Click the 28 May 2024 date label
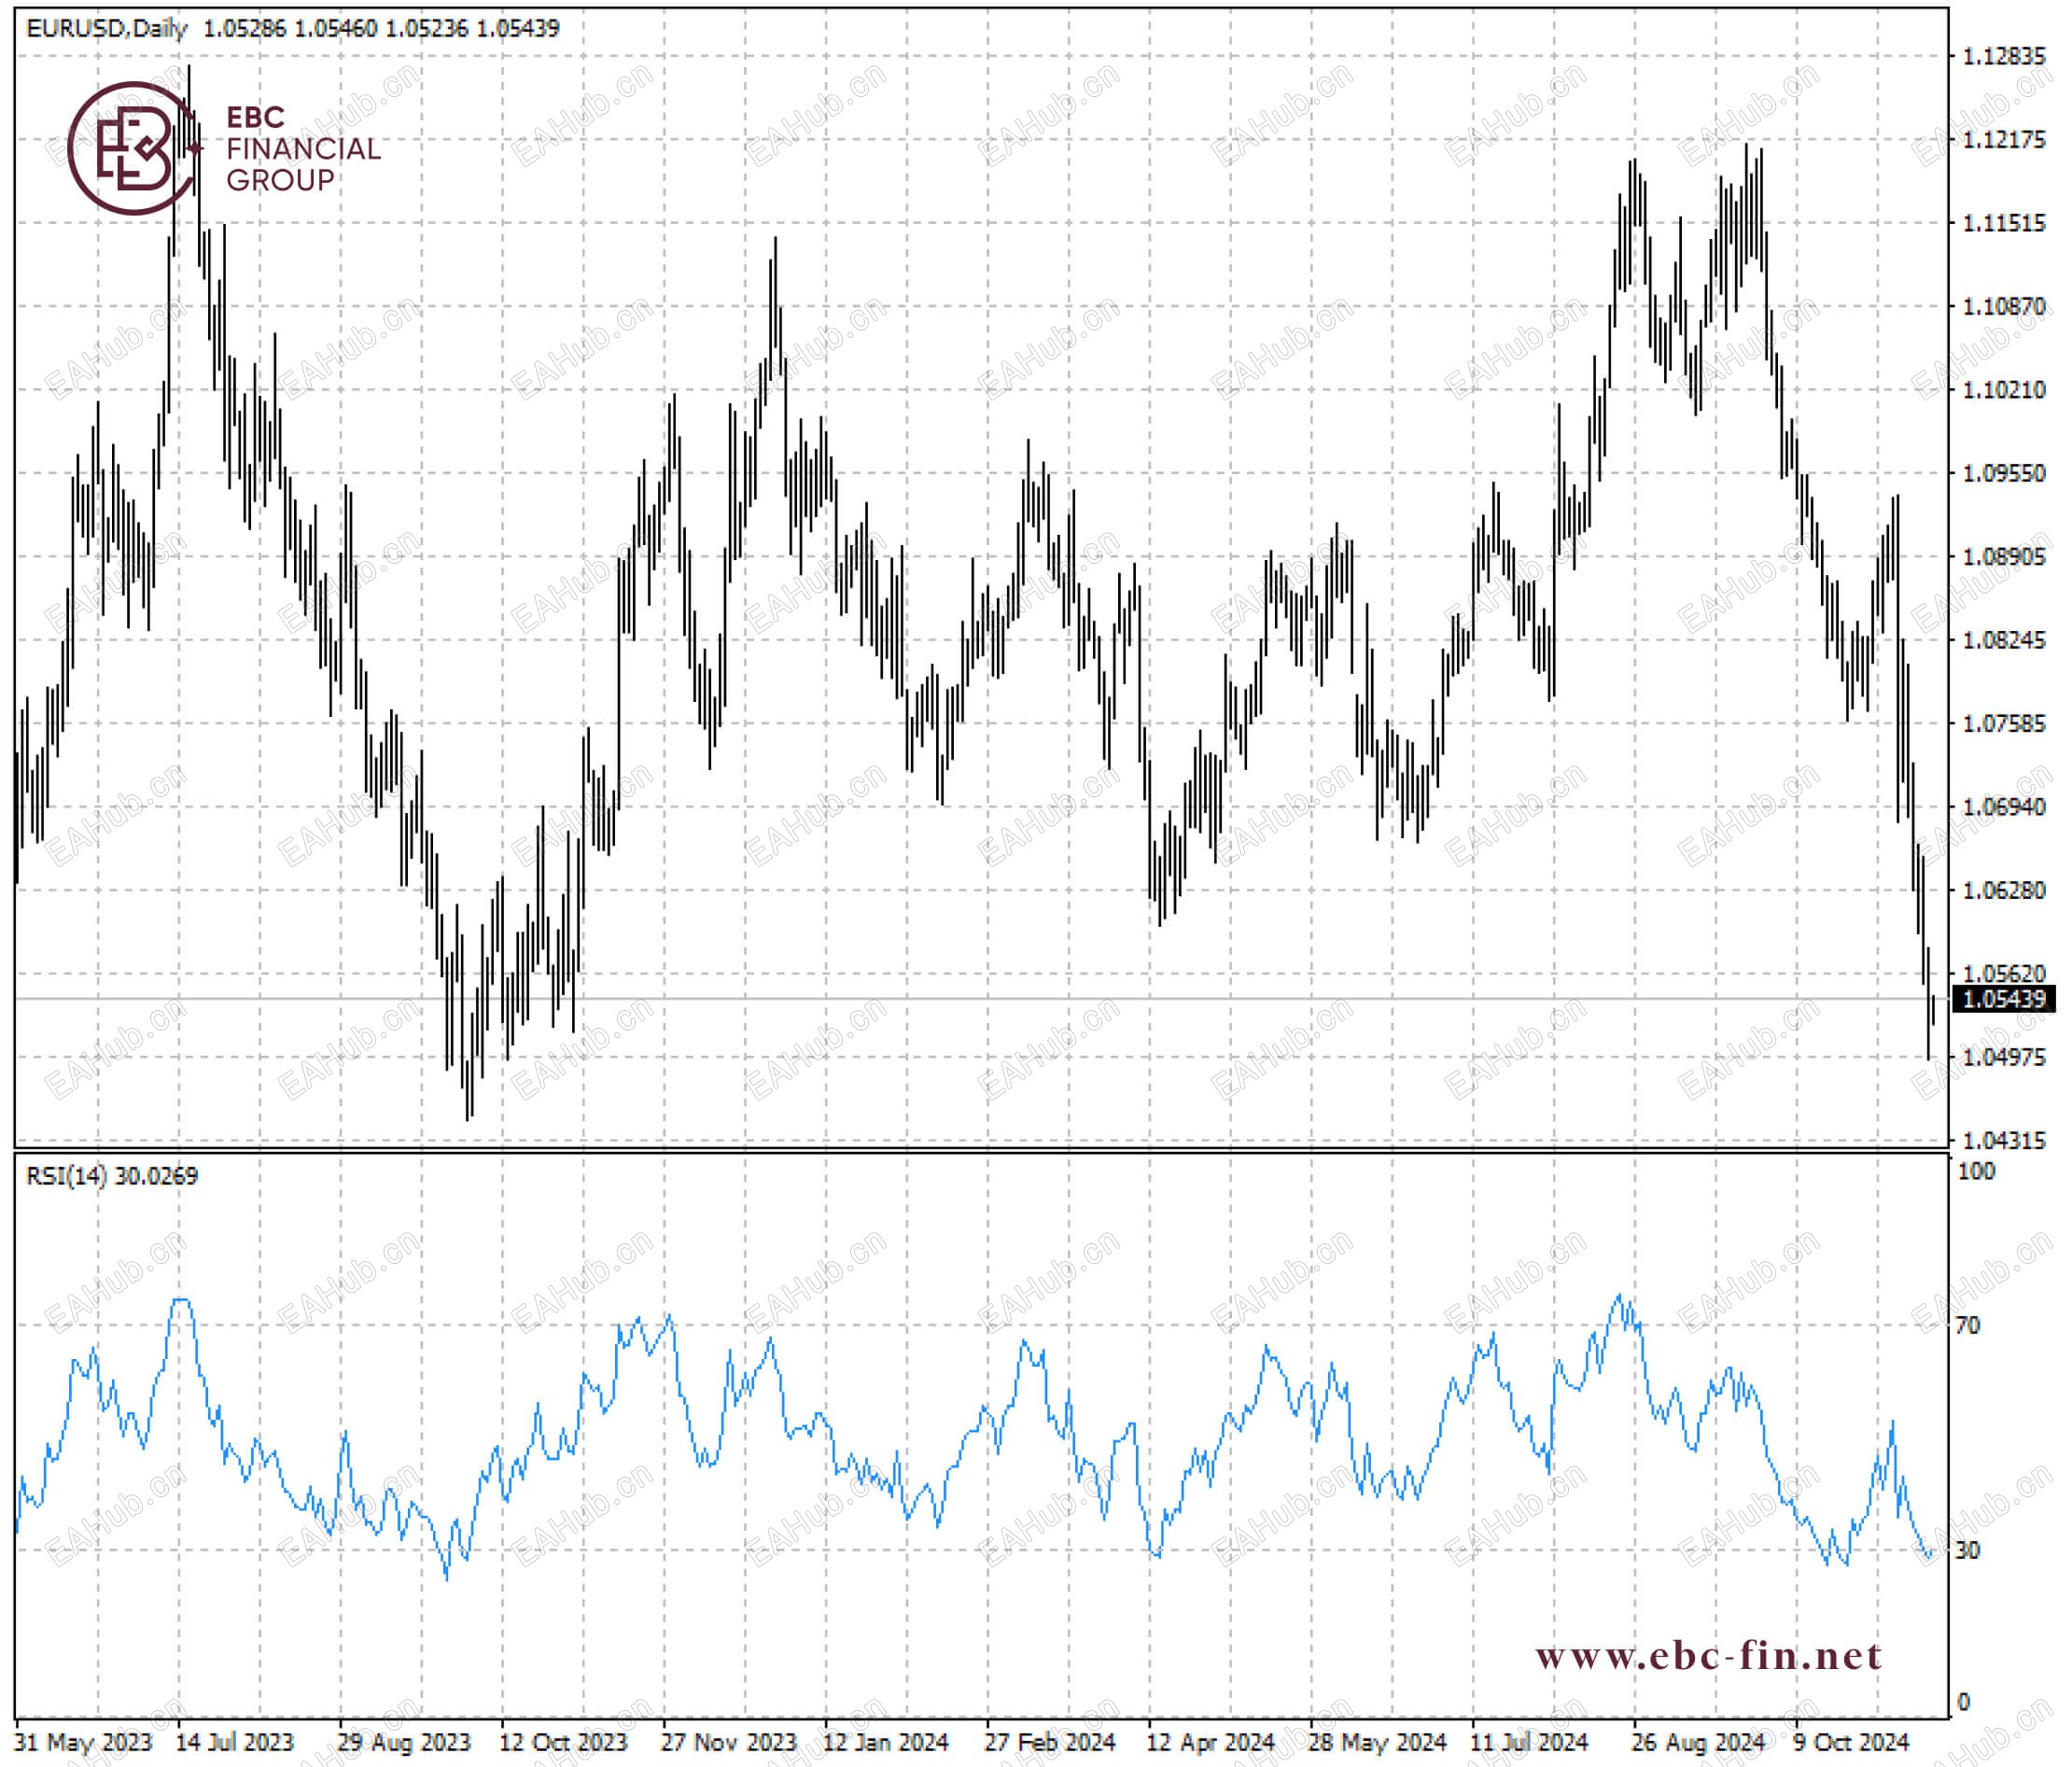This screenshot has width=2072, height=1767. point(1377,1742)
